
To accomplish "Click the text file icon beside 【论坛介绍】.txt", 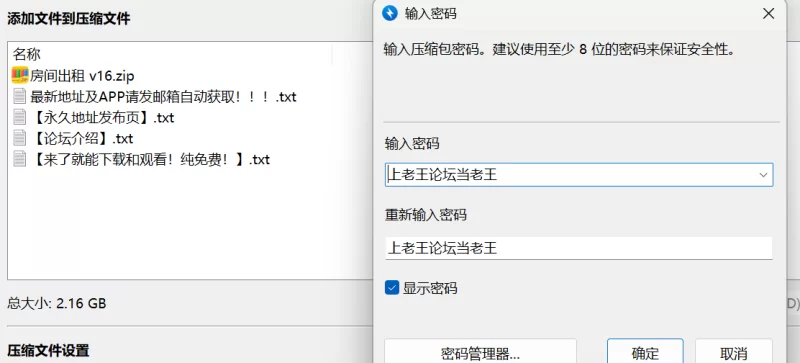I will [19, 138].
